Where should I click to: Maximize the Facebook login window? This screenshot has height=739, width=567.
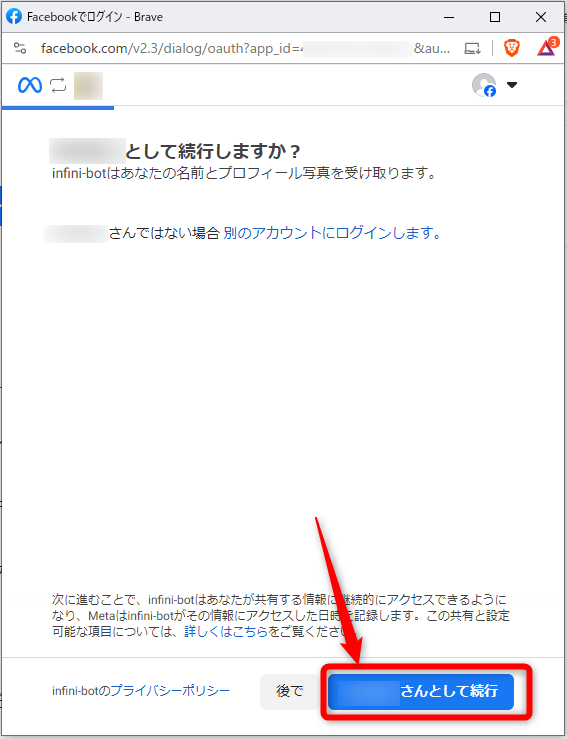[x=495, y=17]
